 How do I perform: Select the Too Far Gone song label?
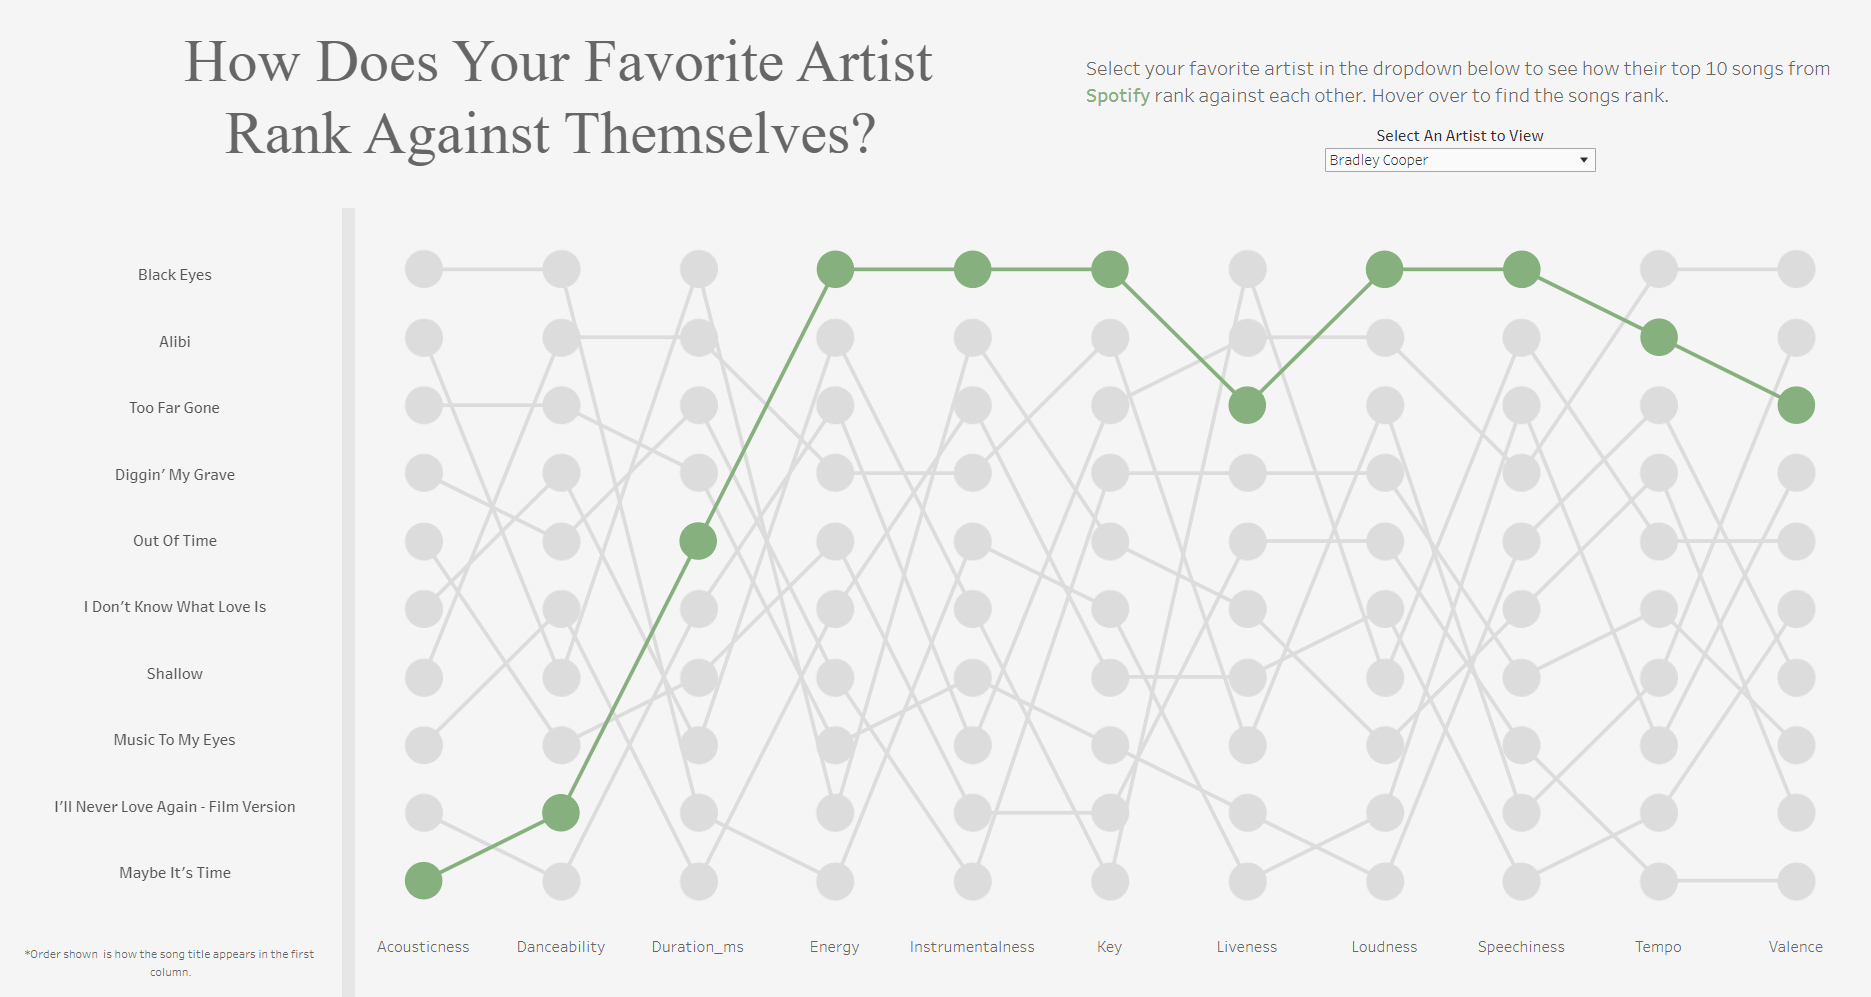(x=174, y=408)
